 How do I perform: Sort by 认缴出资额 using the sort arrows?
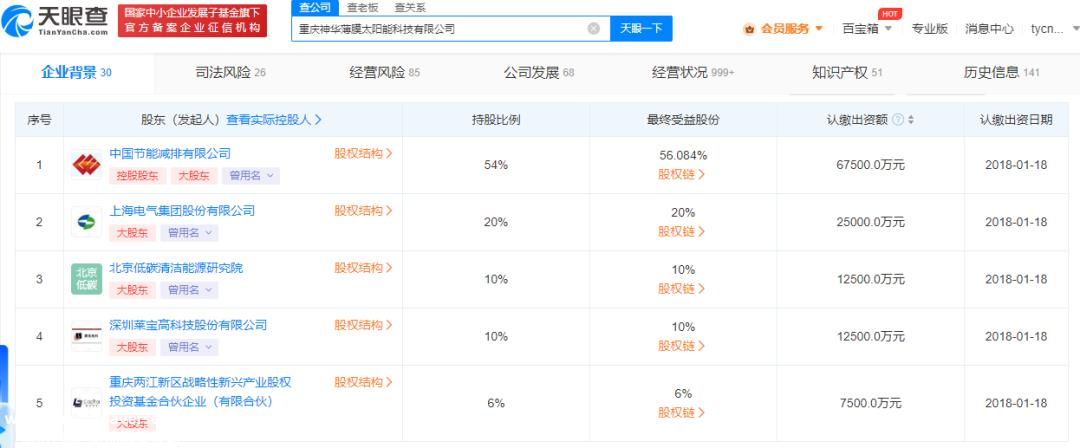point(911,120)
